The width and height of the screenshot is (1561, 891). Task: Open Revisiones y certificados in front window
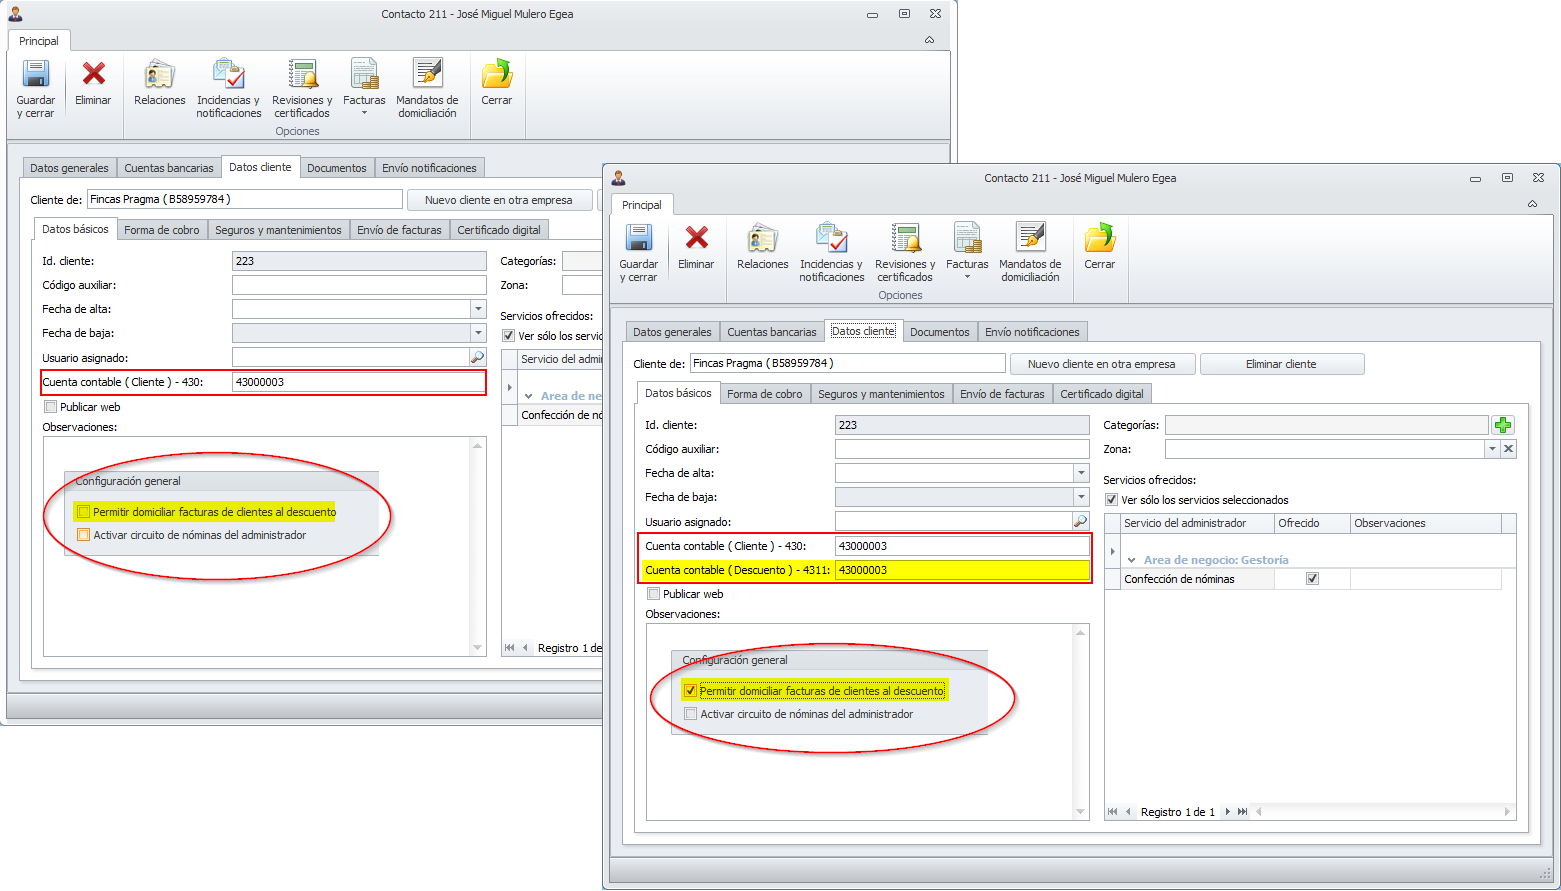905,252
